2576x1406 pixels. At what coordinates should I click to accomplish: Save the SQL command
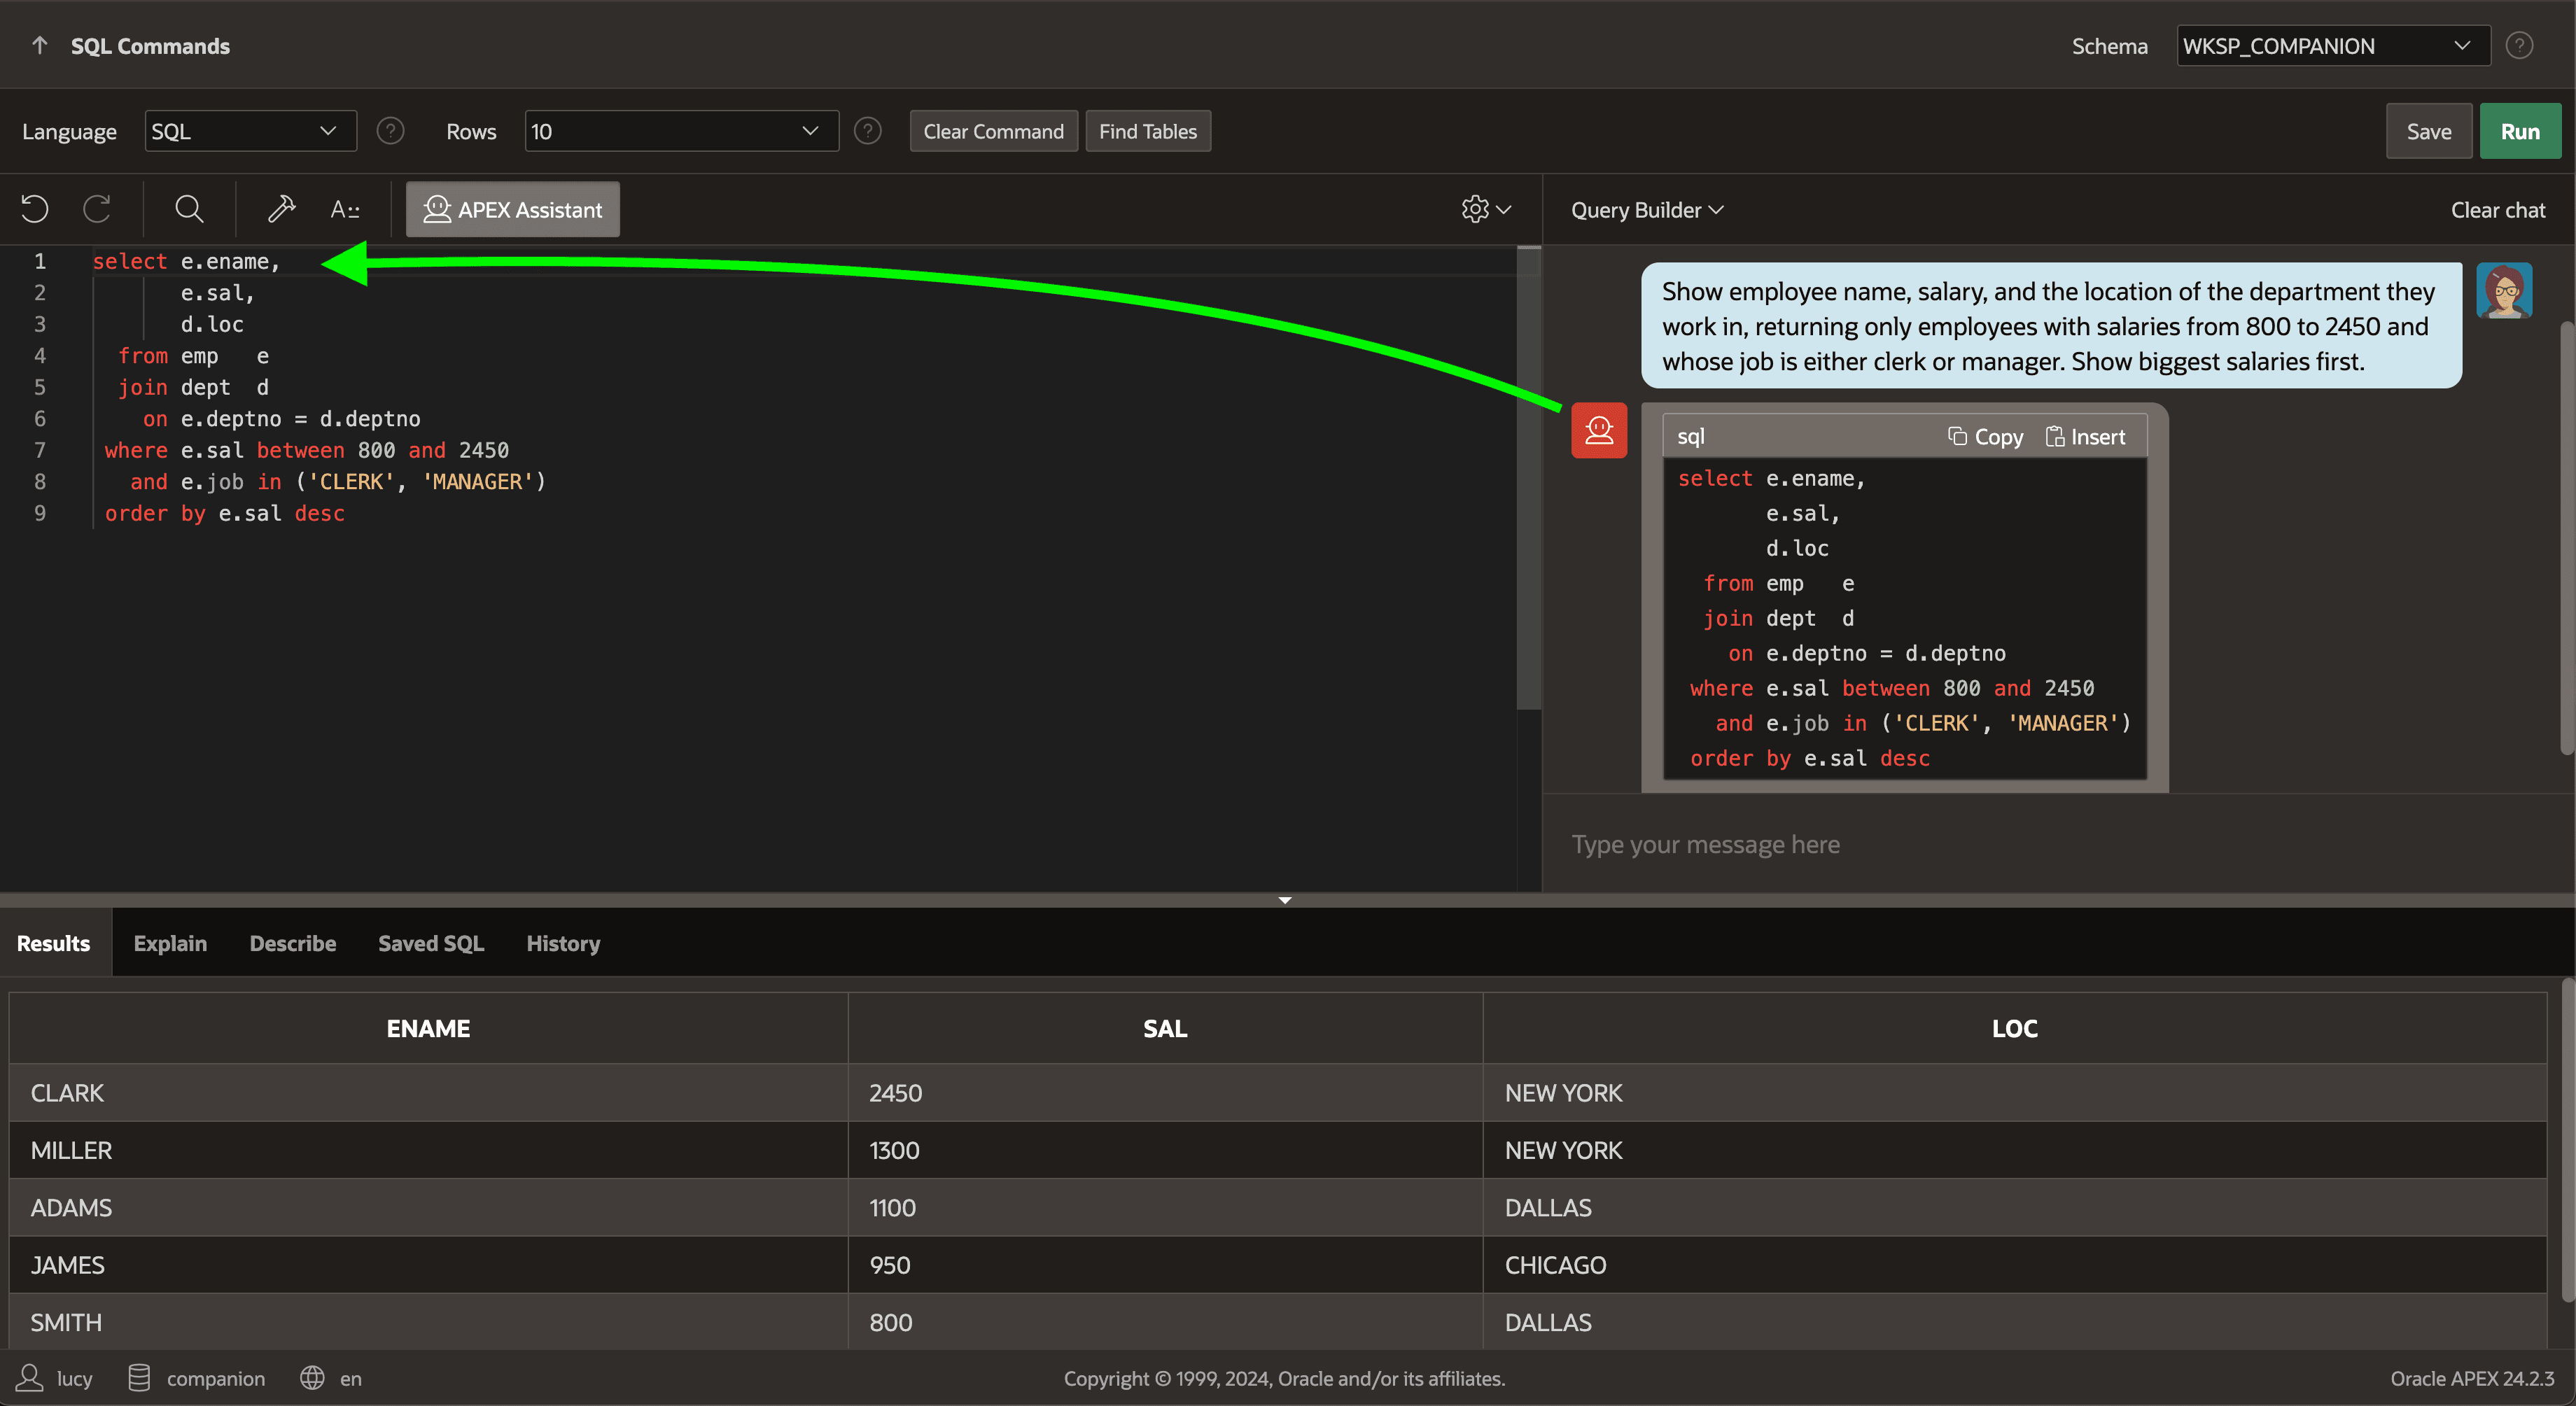click(2428, 131)
